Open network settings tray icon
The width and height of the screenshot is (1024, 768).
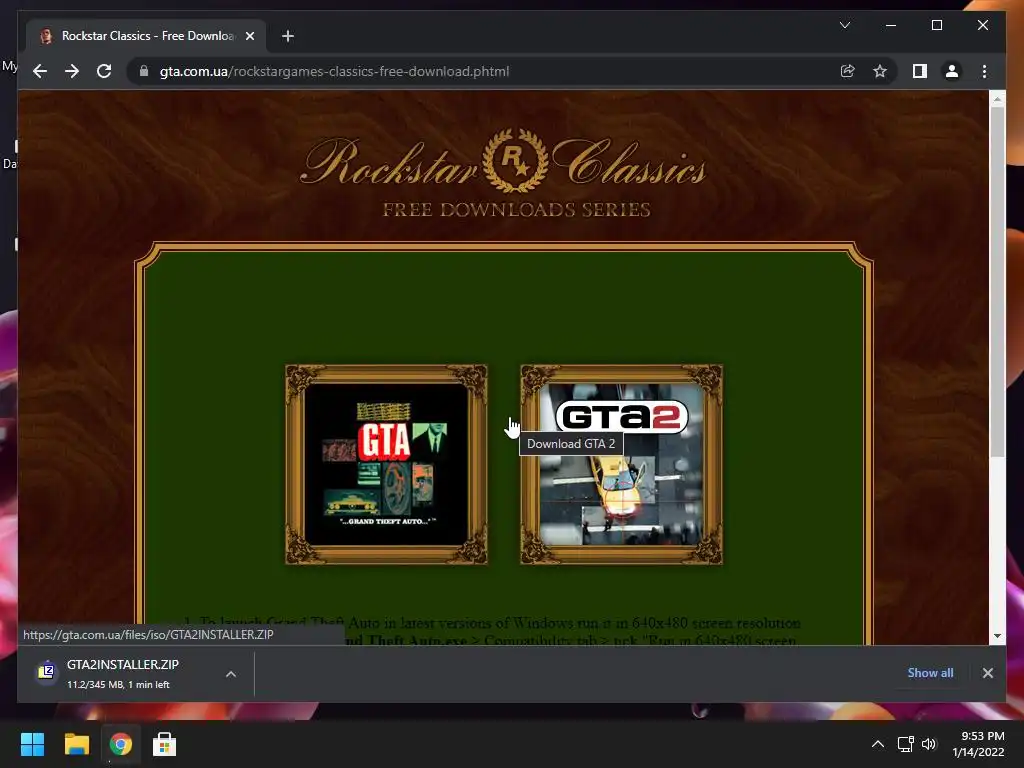coord(905,744)
